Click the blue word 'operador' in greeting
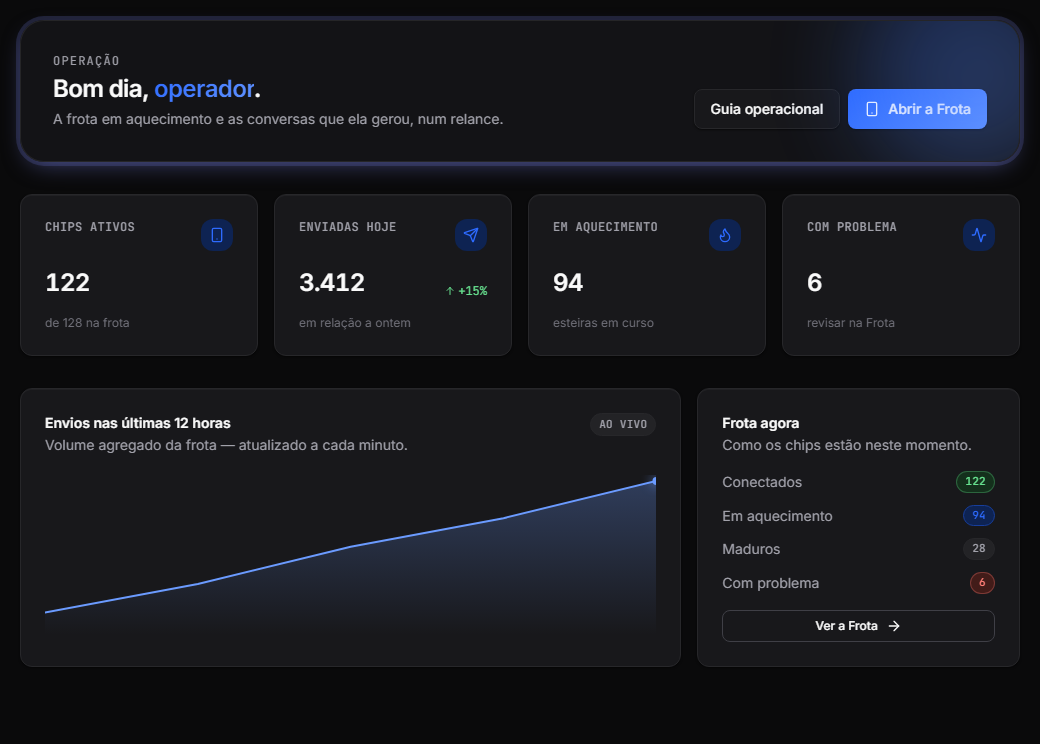This screenshot has height=744, width=1040. (204, 89)
